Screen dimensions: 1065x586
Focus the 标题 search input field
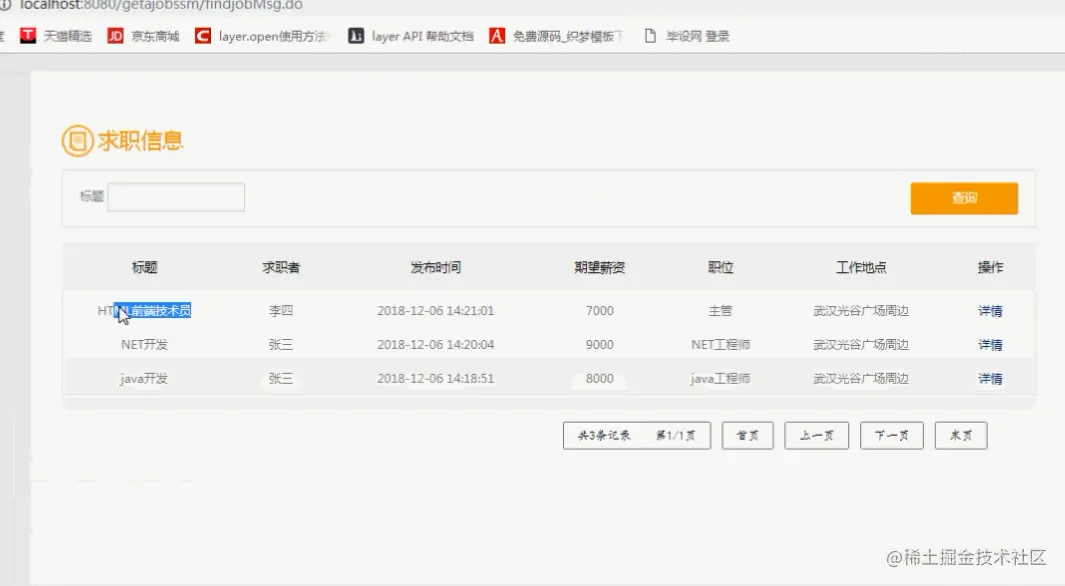[x=176, y=197]
